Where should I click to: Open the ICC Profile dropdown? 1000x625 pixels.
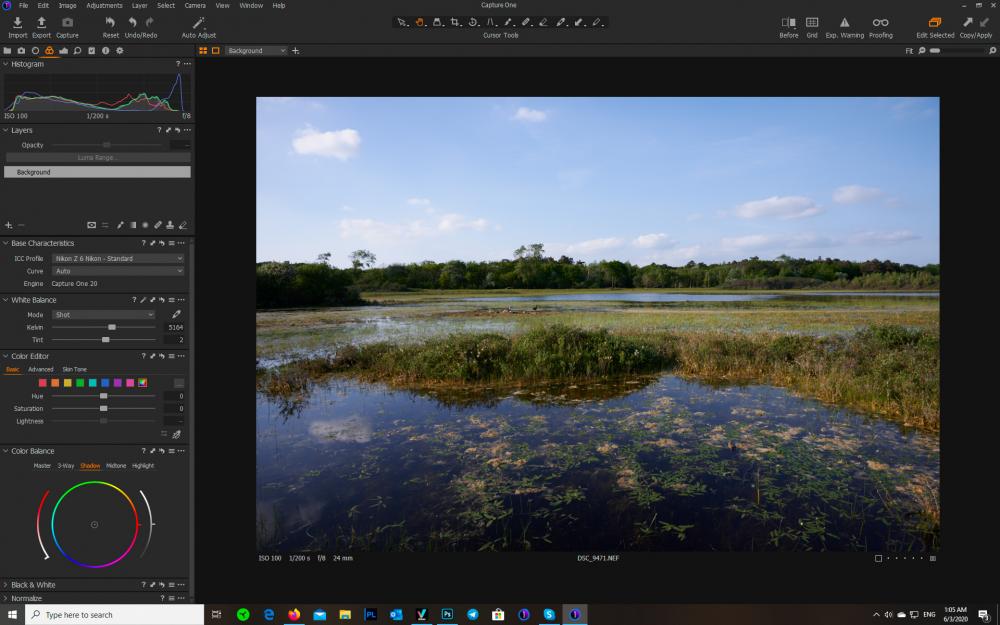[118, 258]
